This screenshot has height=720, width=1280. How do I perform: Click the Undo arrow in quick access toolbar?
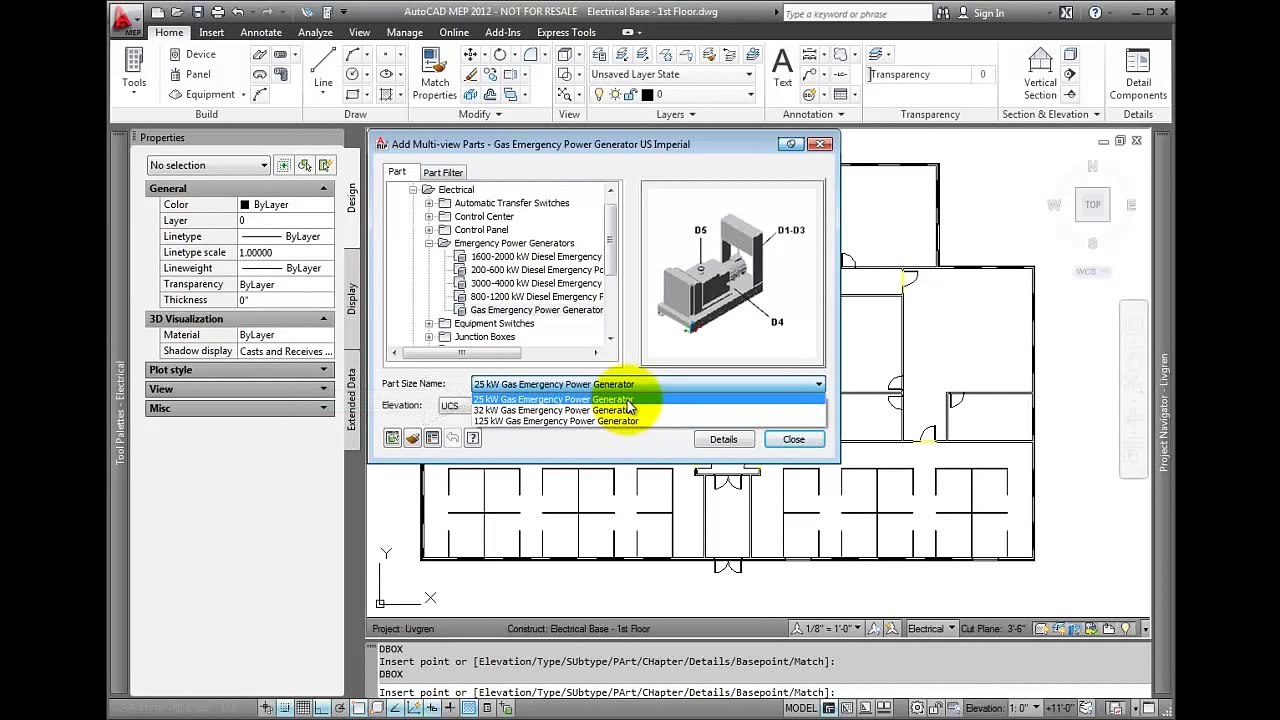(238, 12)
